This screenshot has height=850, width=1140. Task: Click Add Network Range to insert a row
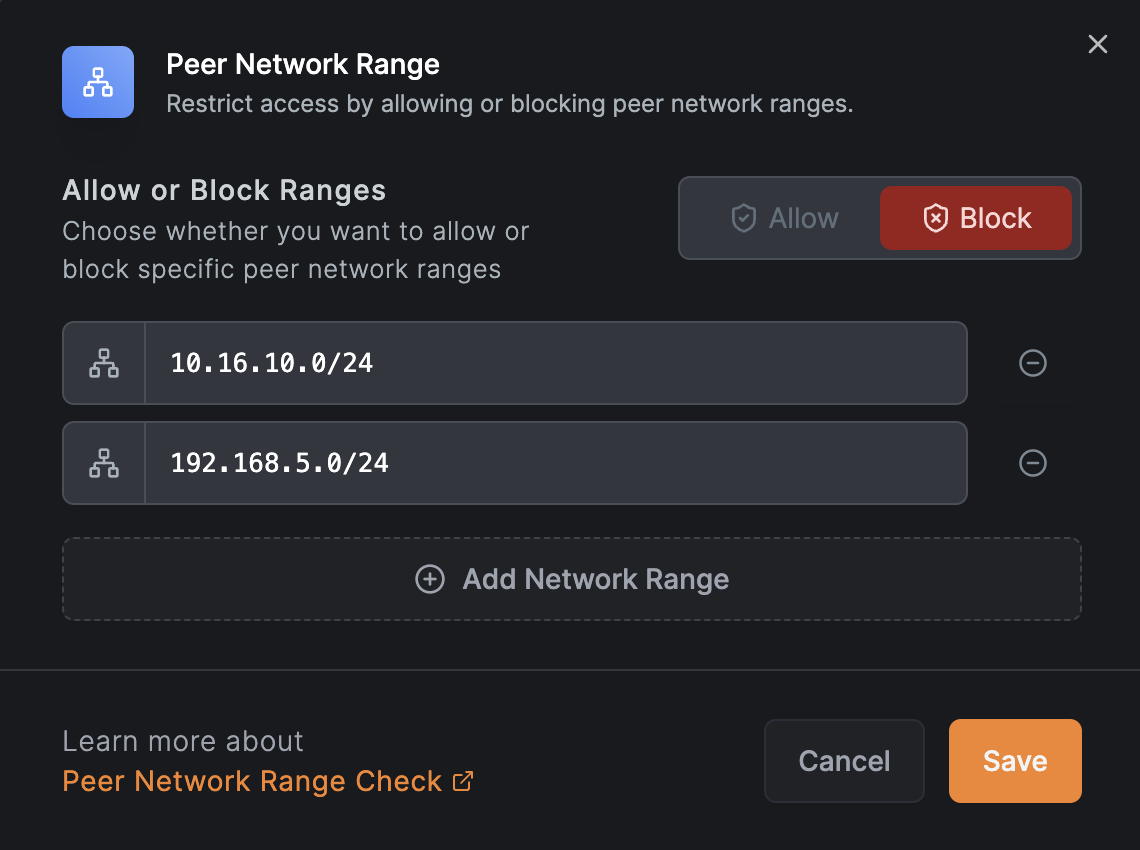[571, 579]
